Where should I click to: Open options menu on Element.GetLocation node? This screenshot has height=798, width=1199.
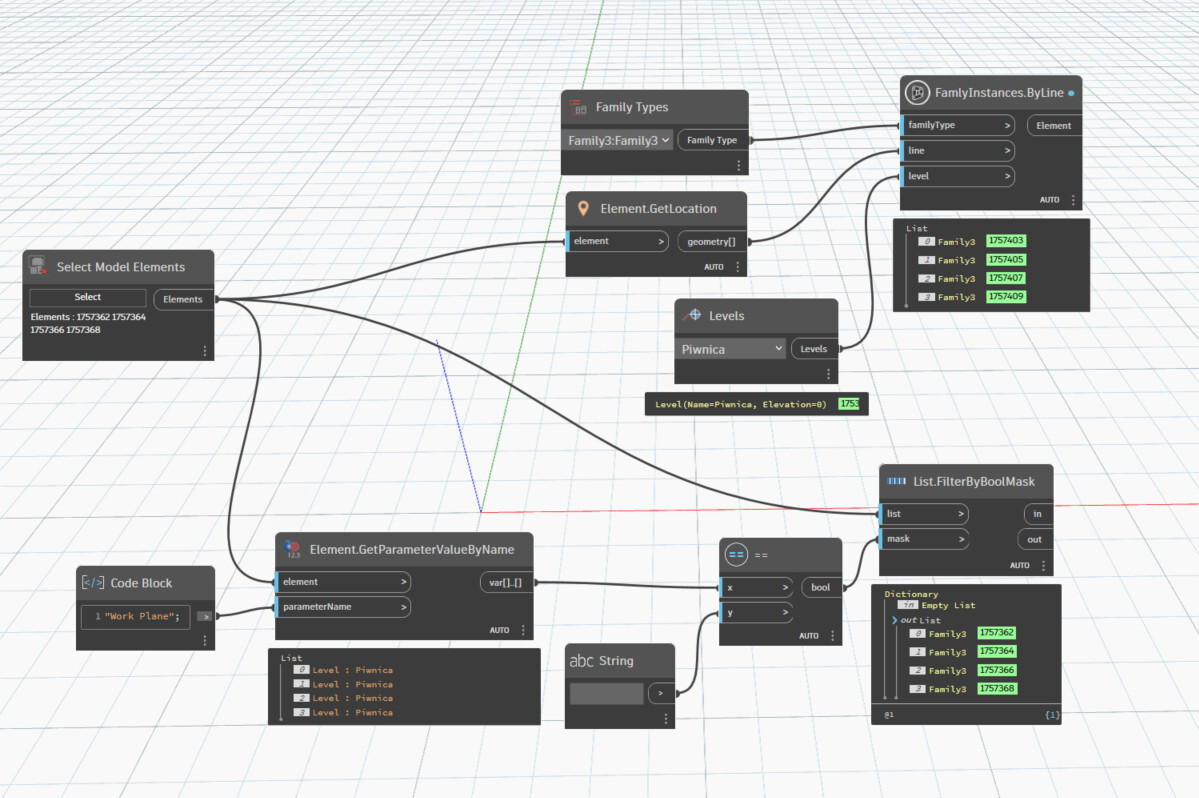pyautogui.click(x=737, y=267)
